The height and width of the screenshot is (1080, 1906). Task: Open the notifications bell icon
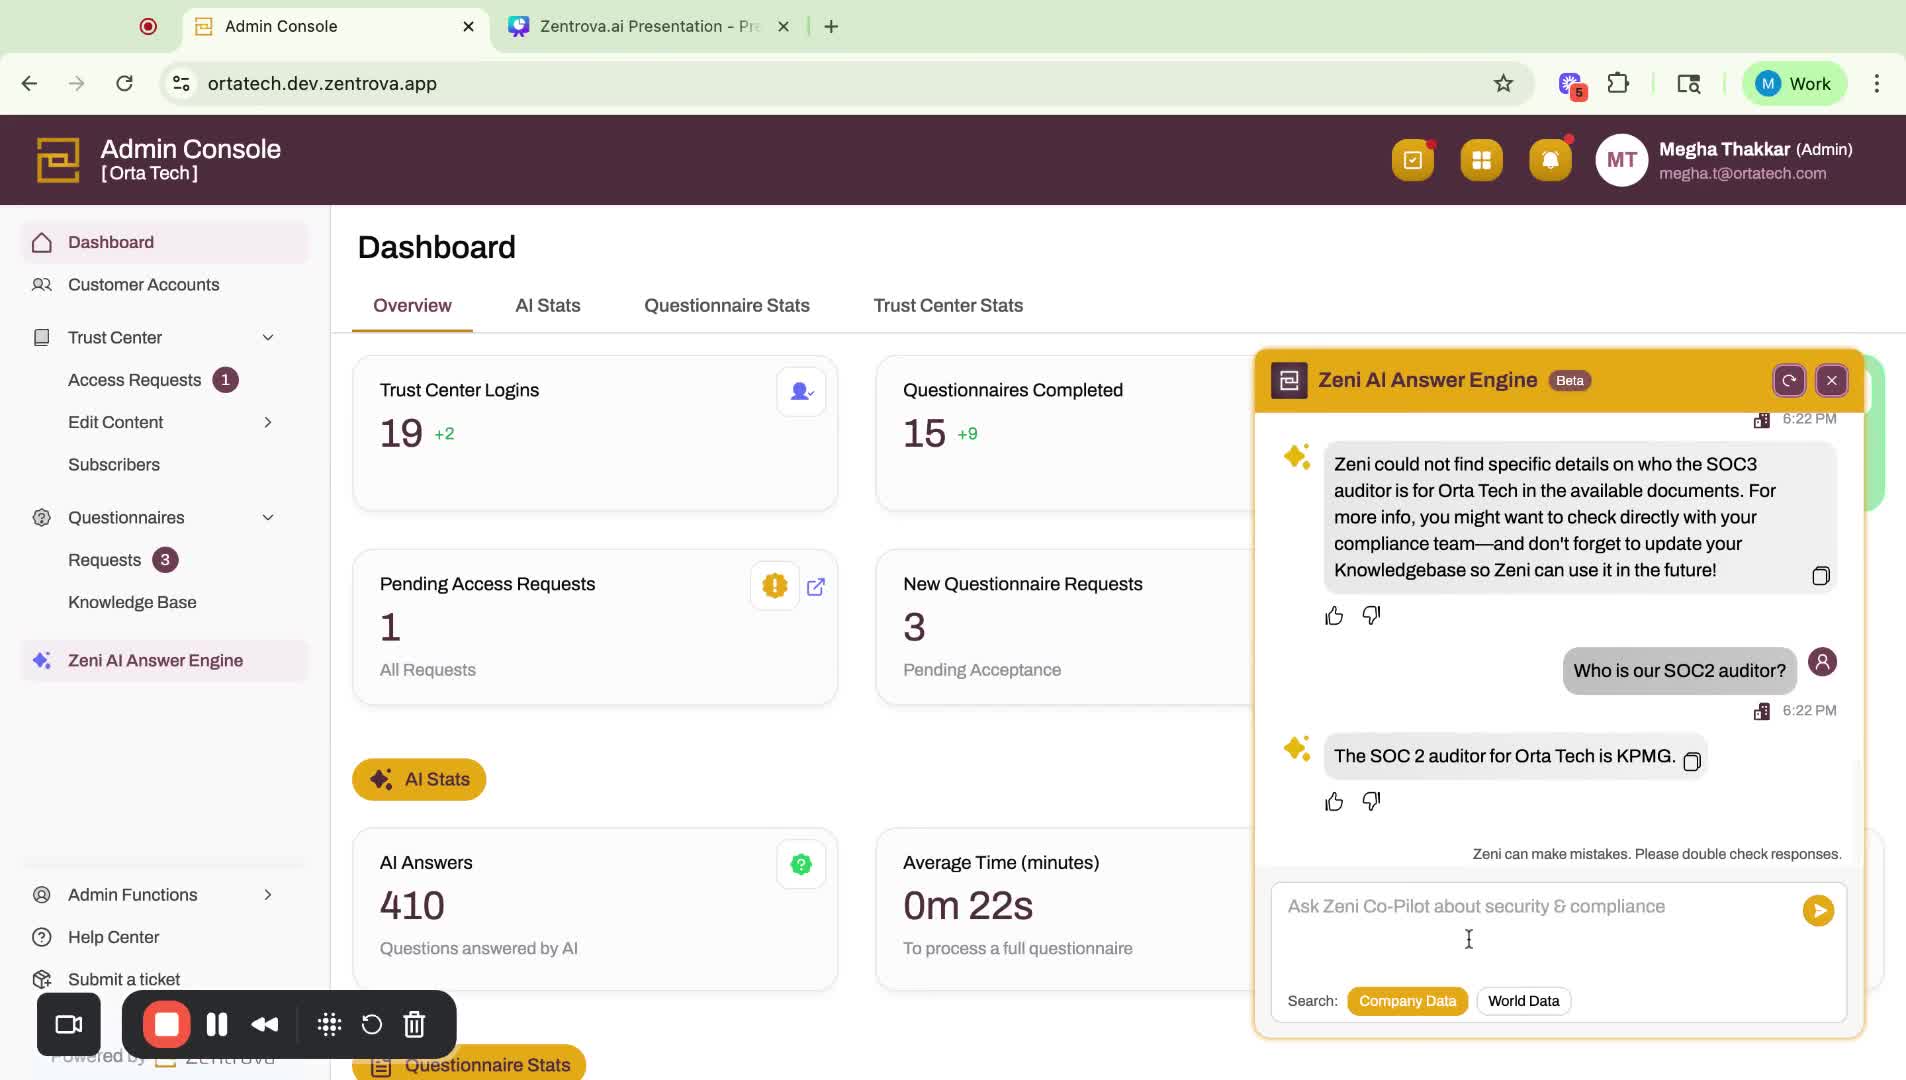point(1550,160)
